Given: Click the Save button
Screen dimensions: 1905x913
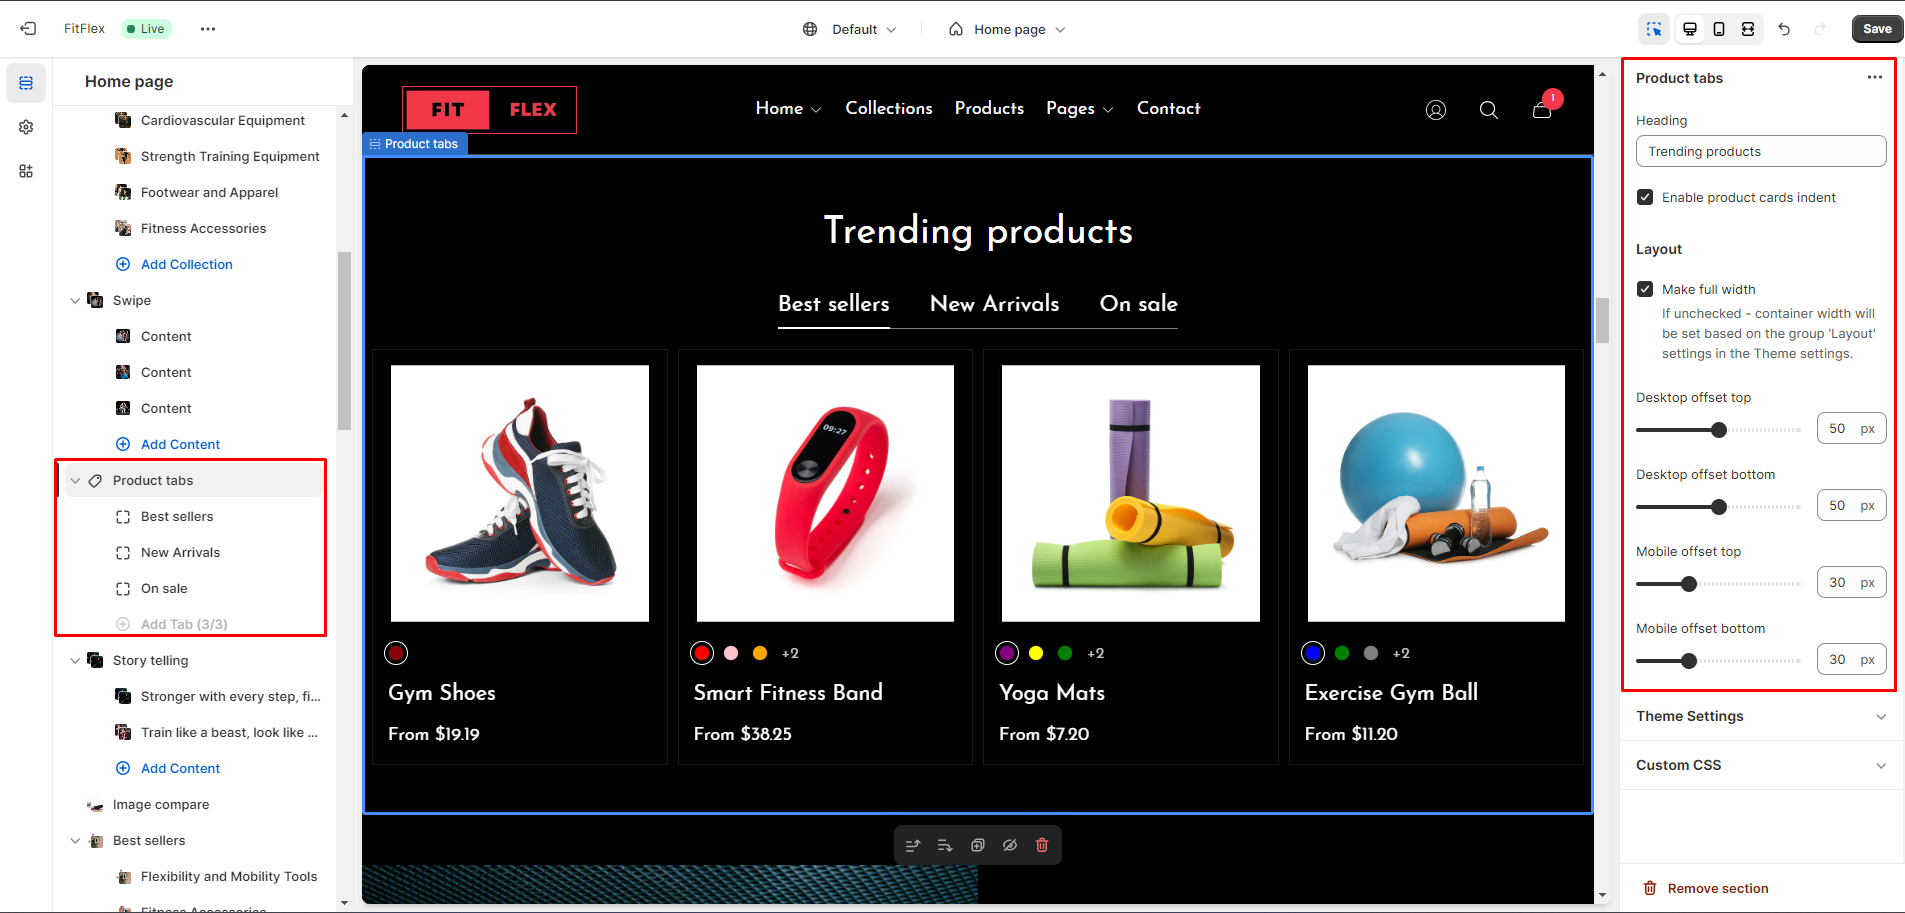Looking at the screenshot, I should point(1877,29).
